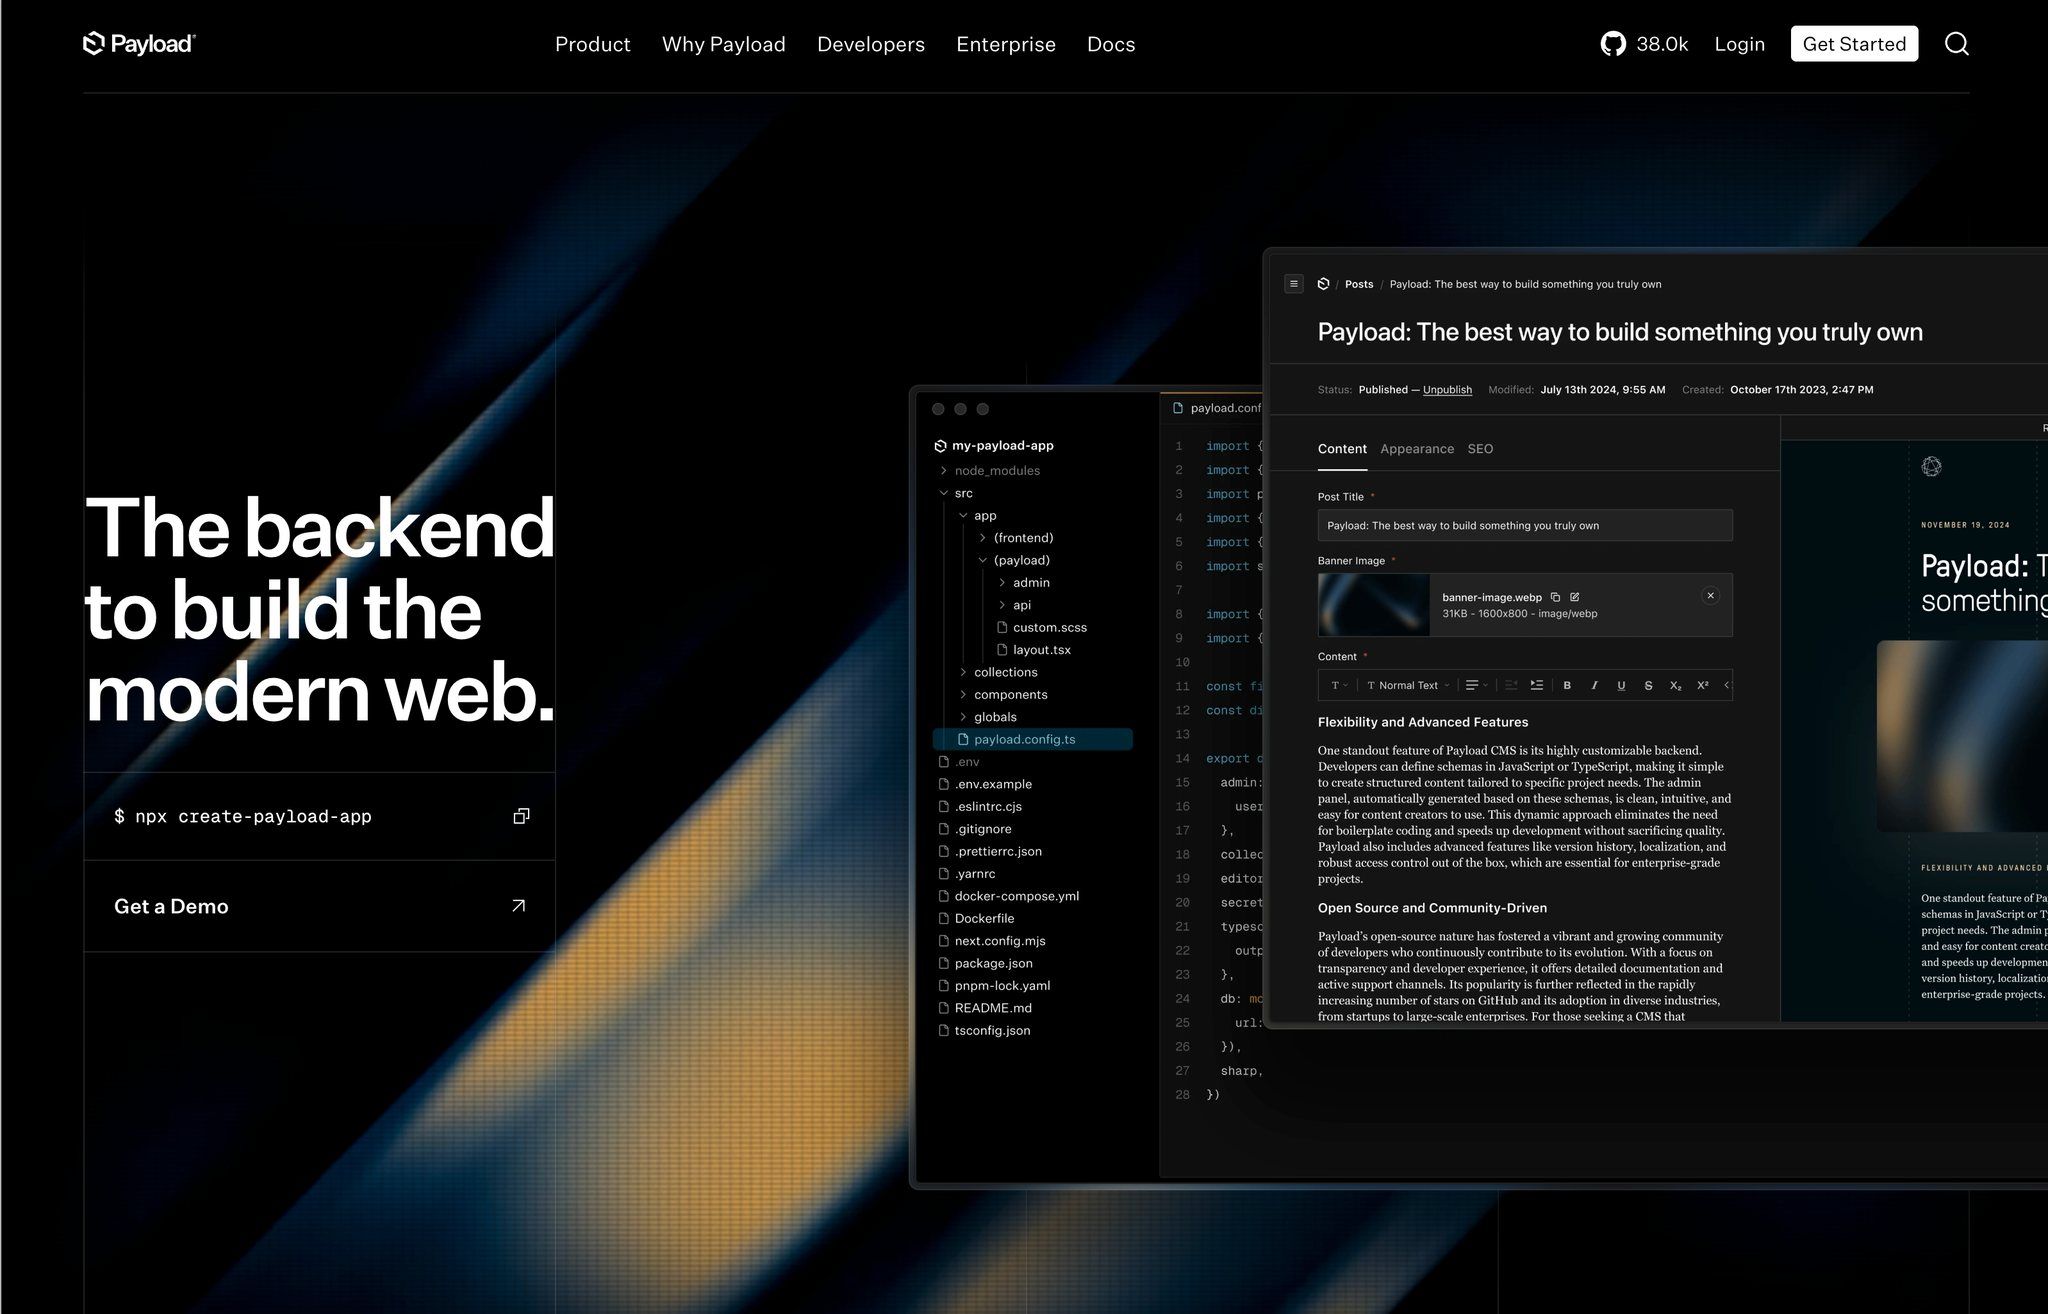Viewport: 2048px width, 1314px height.
Task: Click the Unpublish link
Action: click(1446, 390)
